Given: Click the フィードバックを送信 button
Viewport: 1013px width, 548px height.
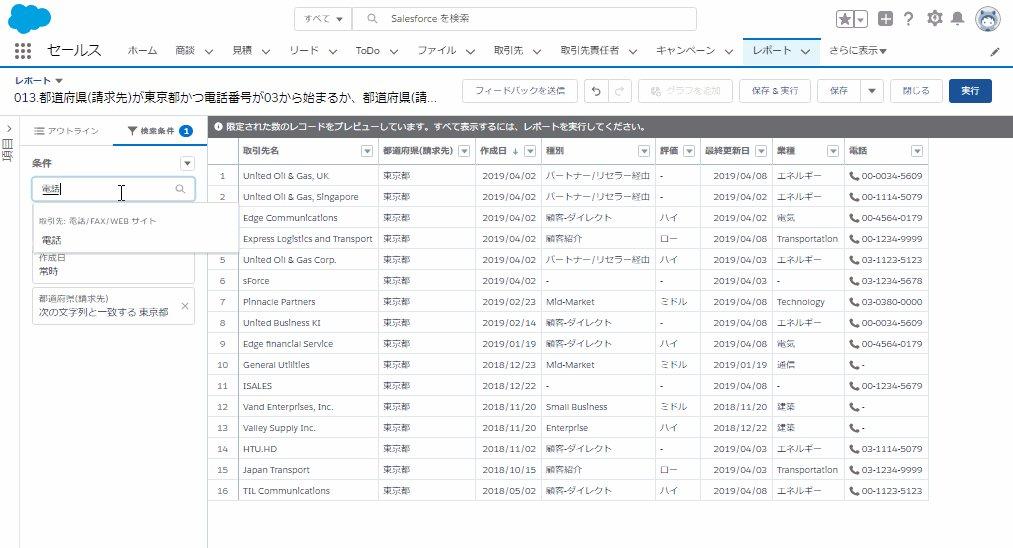Looking at the screenshot, I should (x=520, y=91).
